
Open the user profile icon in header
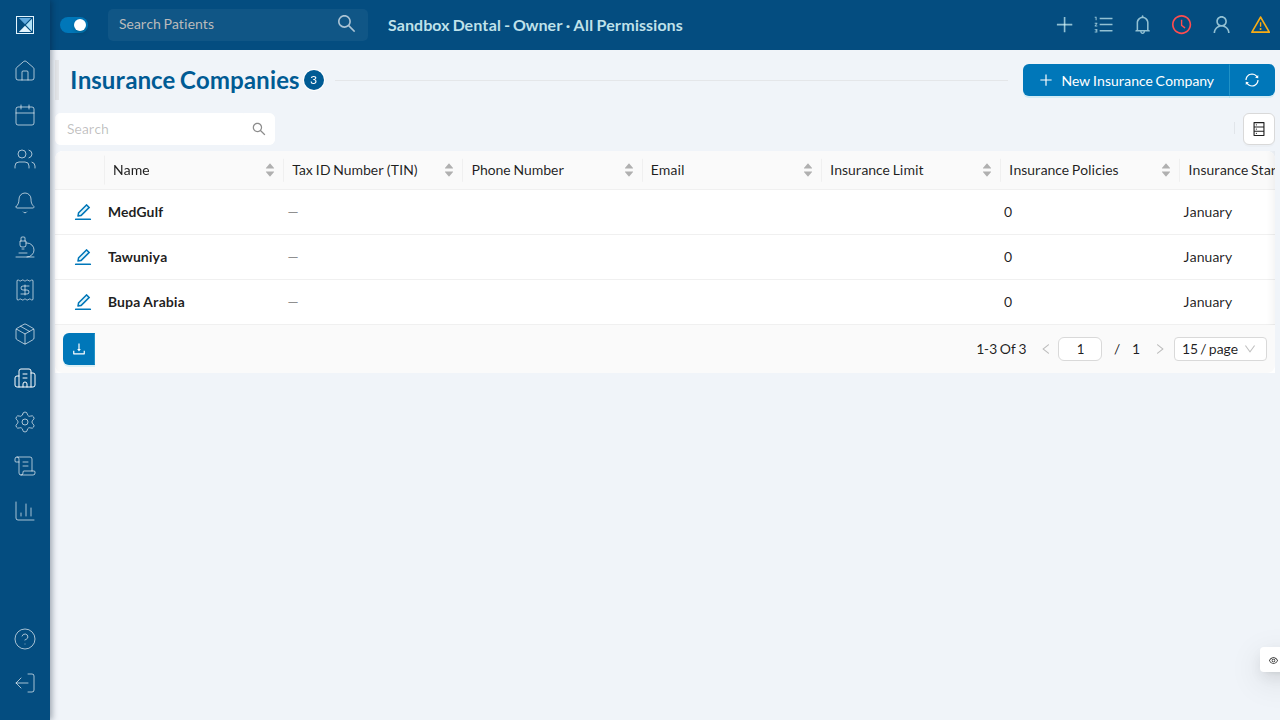pos(1221,25)
